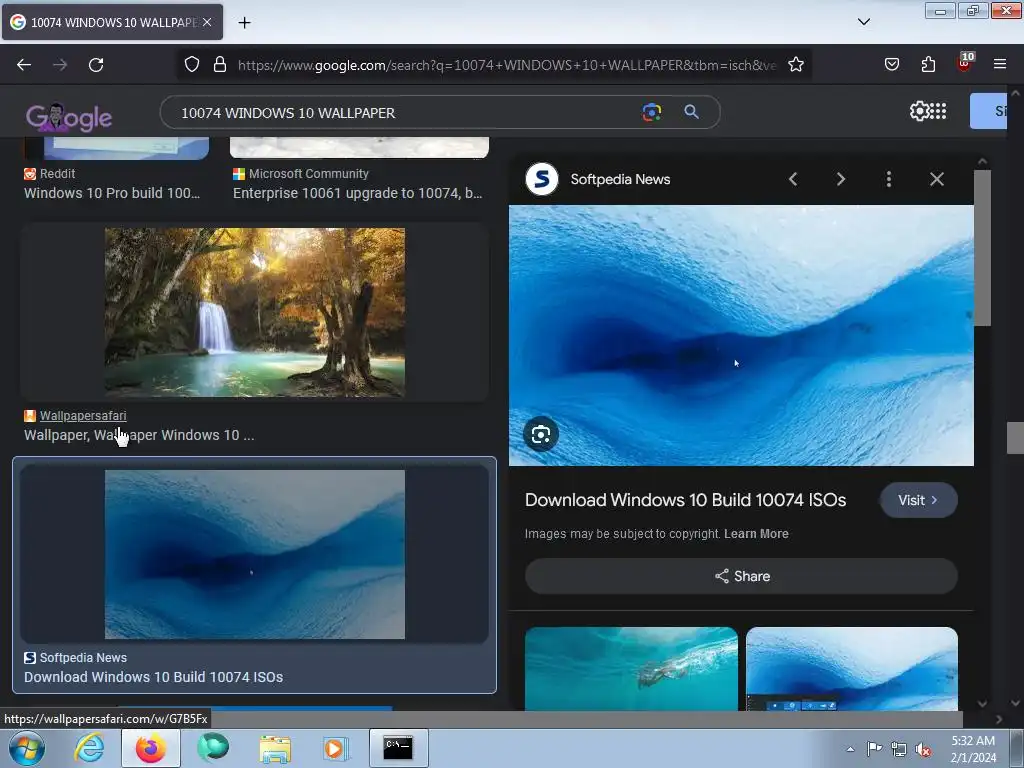
Task: Open Microsoft Community Enterprise 10061 result
Action: click(358, 193)
